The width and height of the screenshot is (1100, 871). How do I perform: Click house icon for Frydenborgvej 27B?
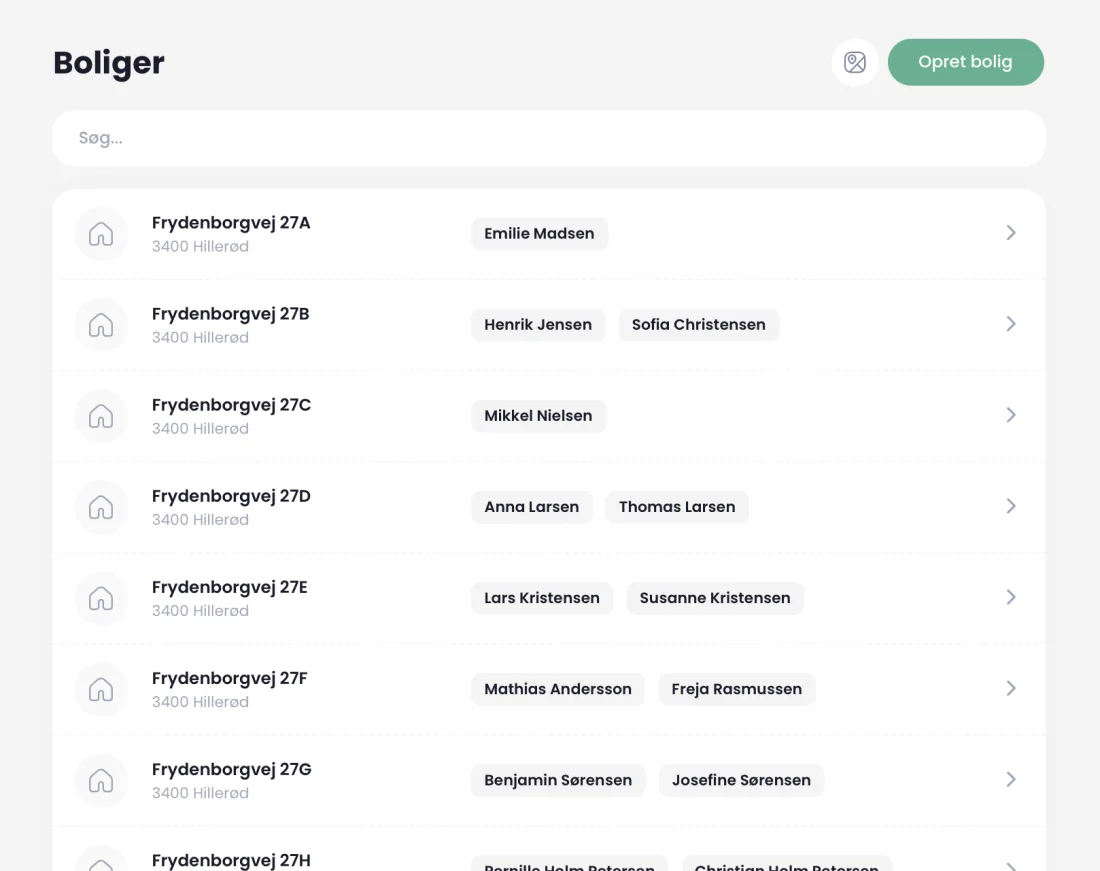[x=101, y=325]
